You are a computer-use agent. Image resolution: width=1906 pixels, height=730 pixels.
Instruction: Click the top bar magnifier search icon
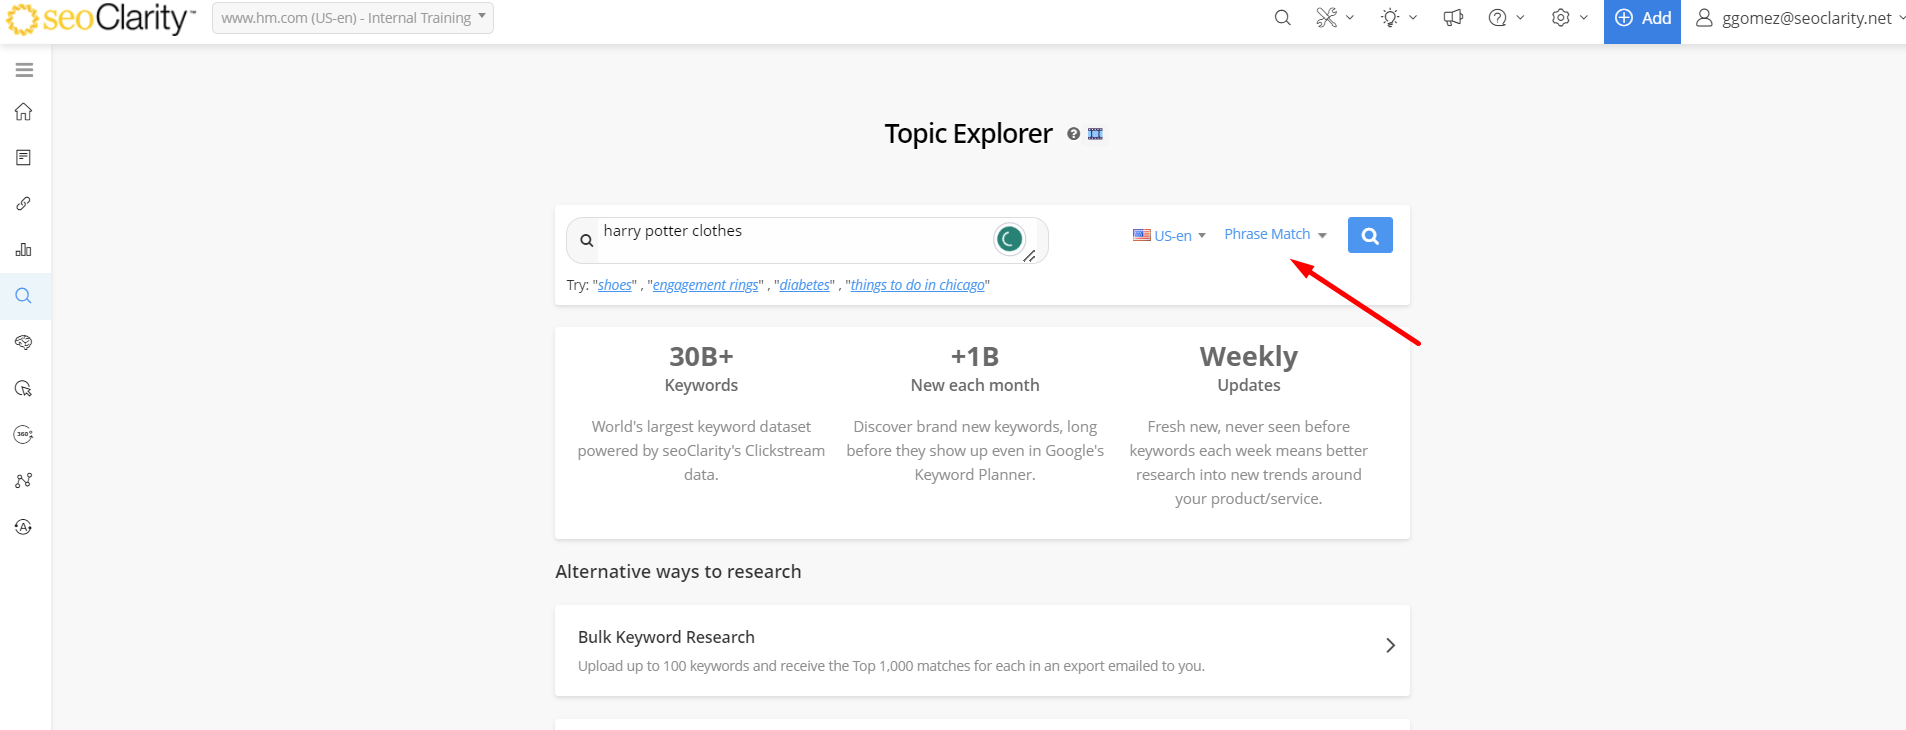coord(1282,18)
